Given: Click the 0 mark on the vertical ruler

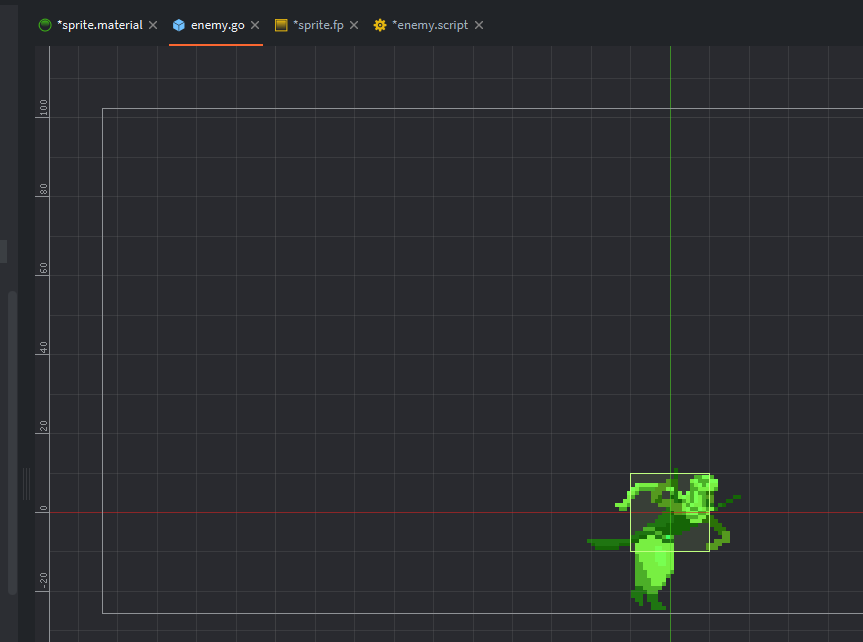Looking at the screenshot, I should [43, 510].
